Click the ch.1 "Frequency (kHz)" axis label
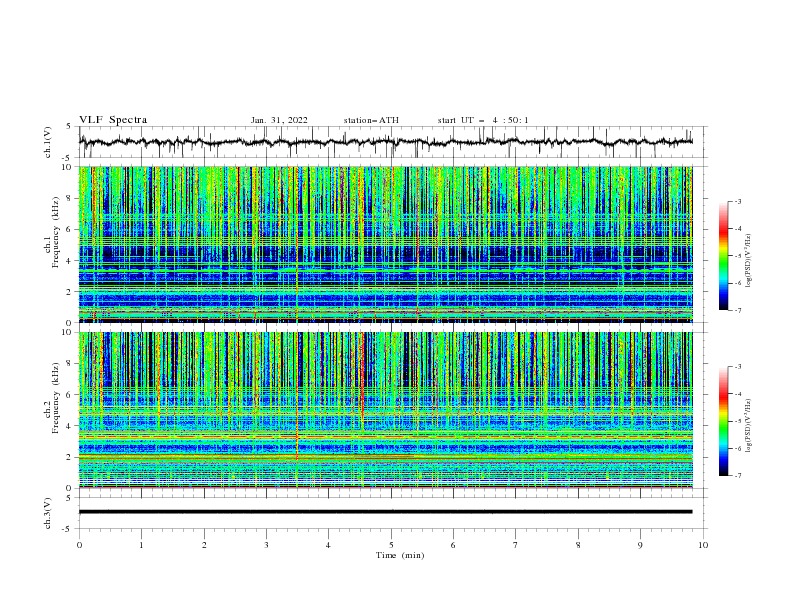This screenshot has height=612, width=792. (x=56, y=233)
